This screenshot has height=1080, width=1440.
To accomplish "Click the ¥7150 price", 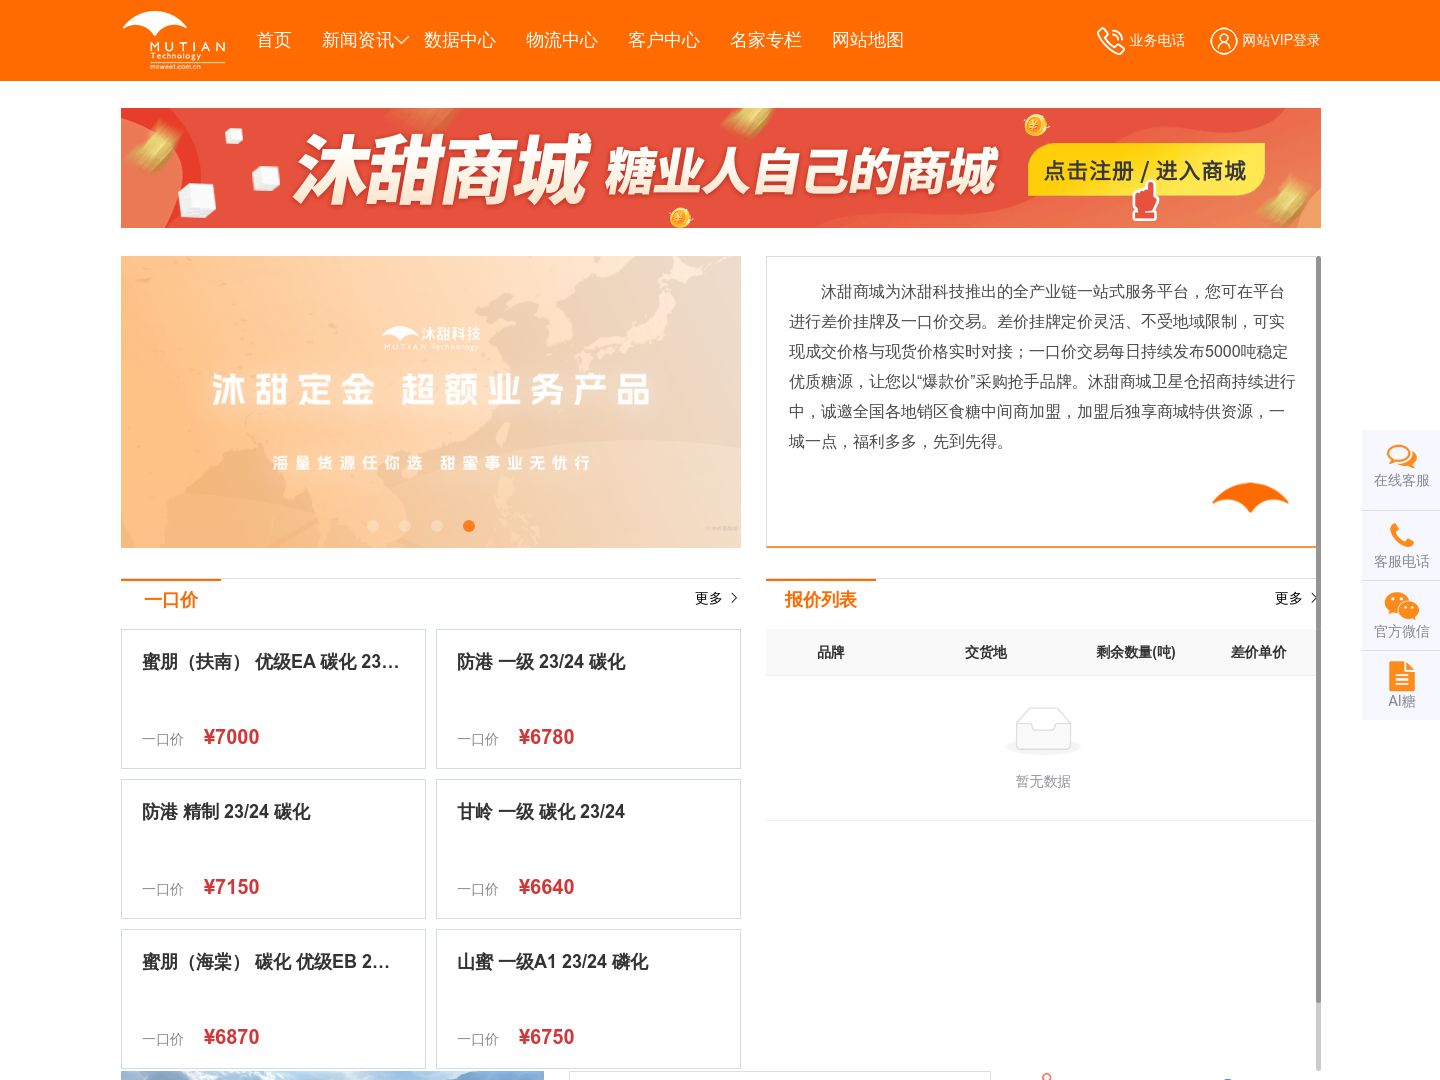I will point(231,887).
